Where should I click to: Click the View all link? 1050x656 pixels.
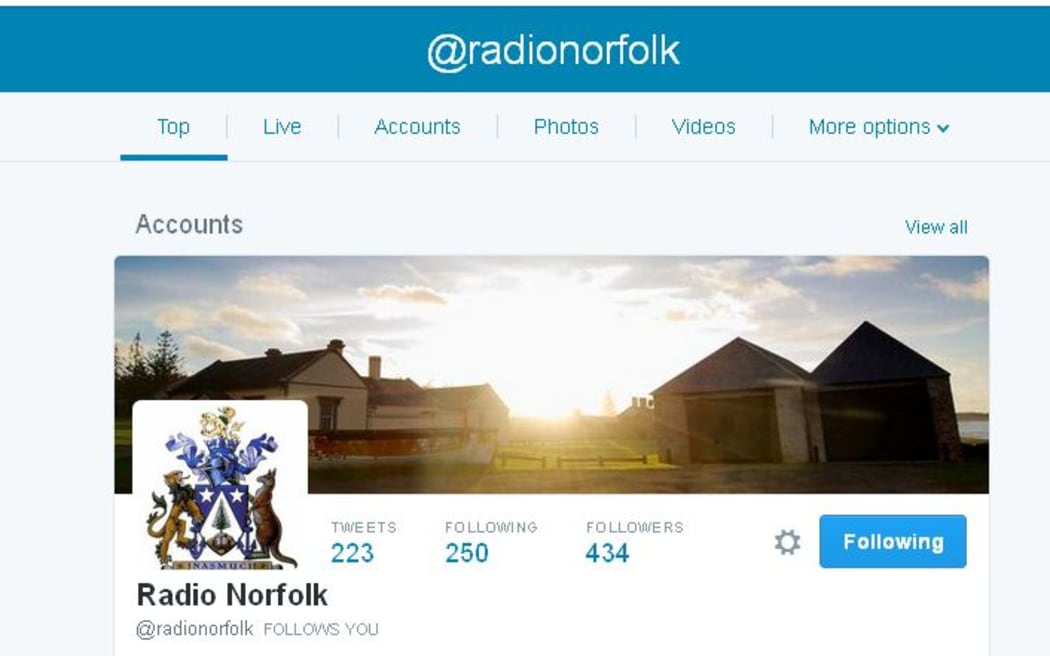(x=935, y=228)
